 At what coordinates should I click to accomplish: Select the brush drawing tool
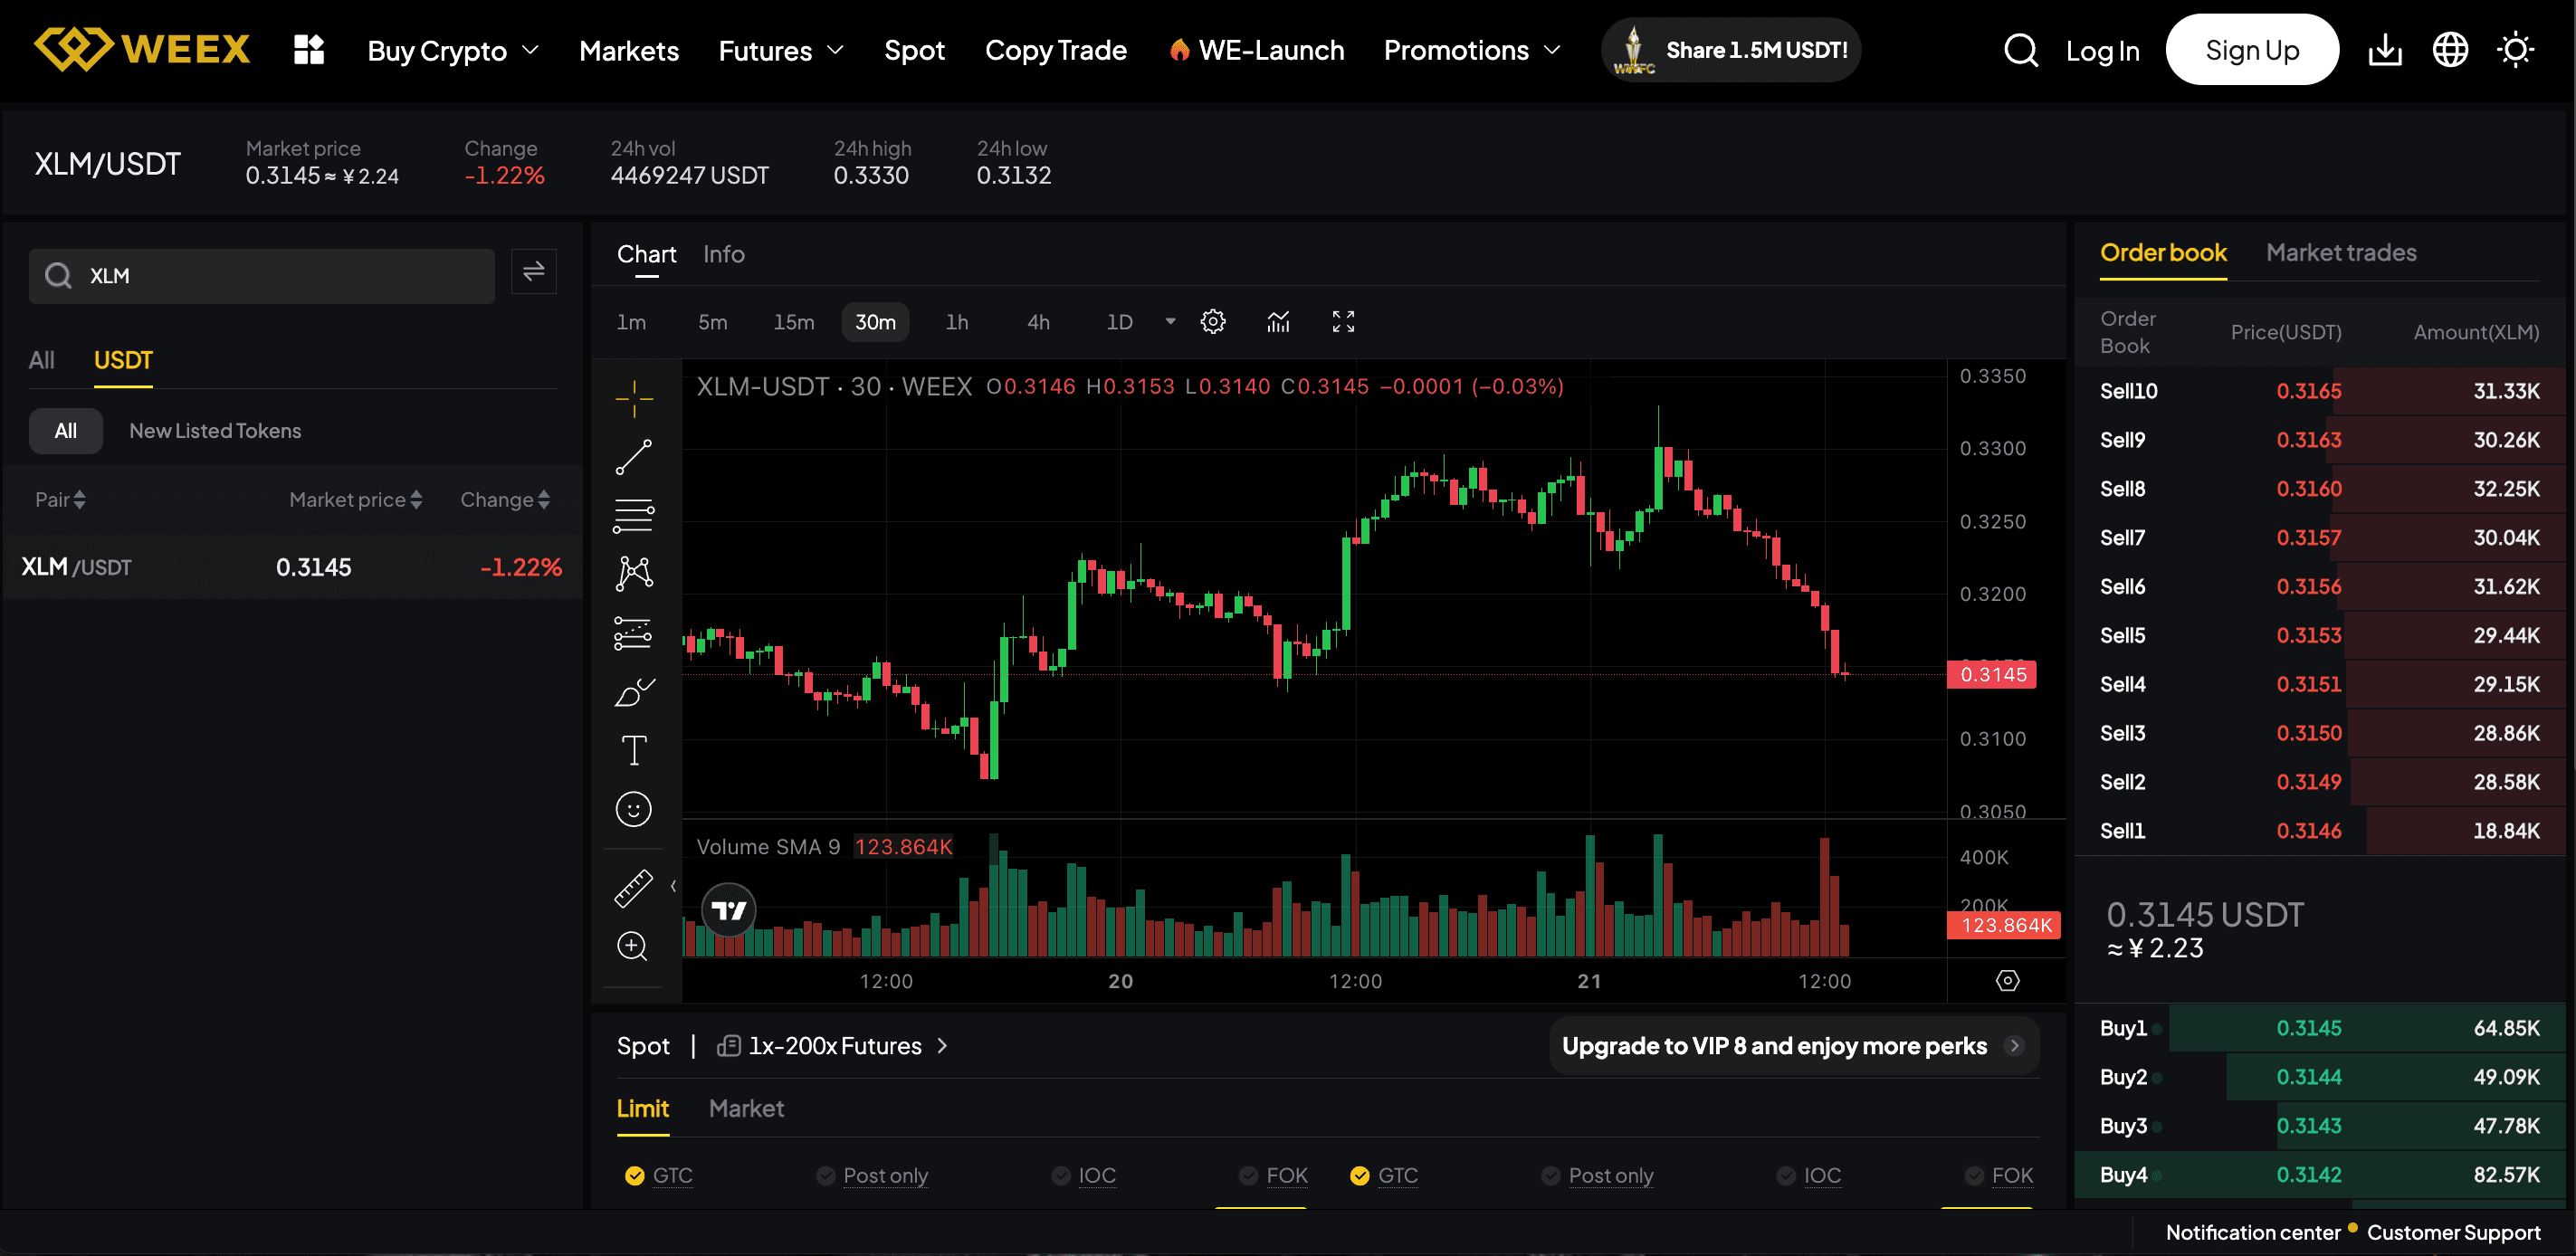tap(634, 690)
